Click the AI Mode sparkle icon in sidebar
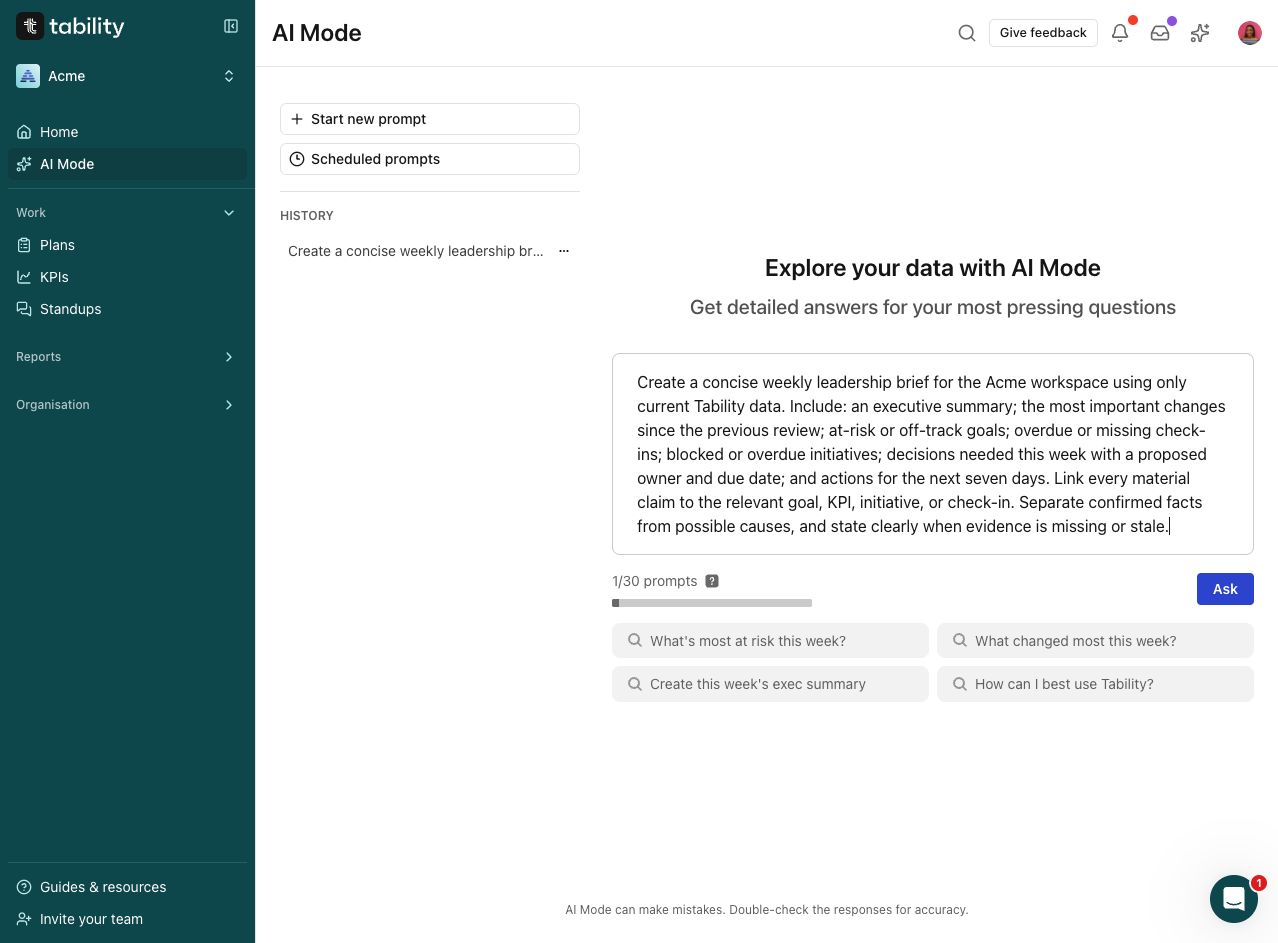This screenshot has height=943, width=1278. click(x=24, y=164)
